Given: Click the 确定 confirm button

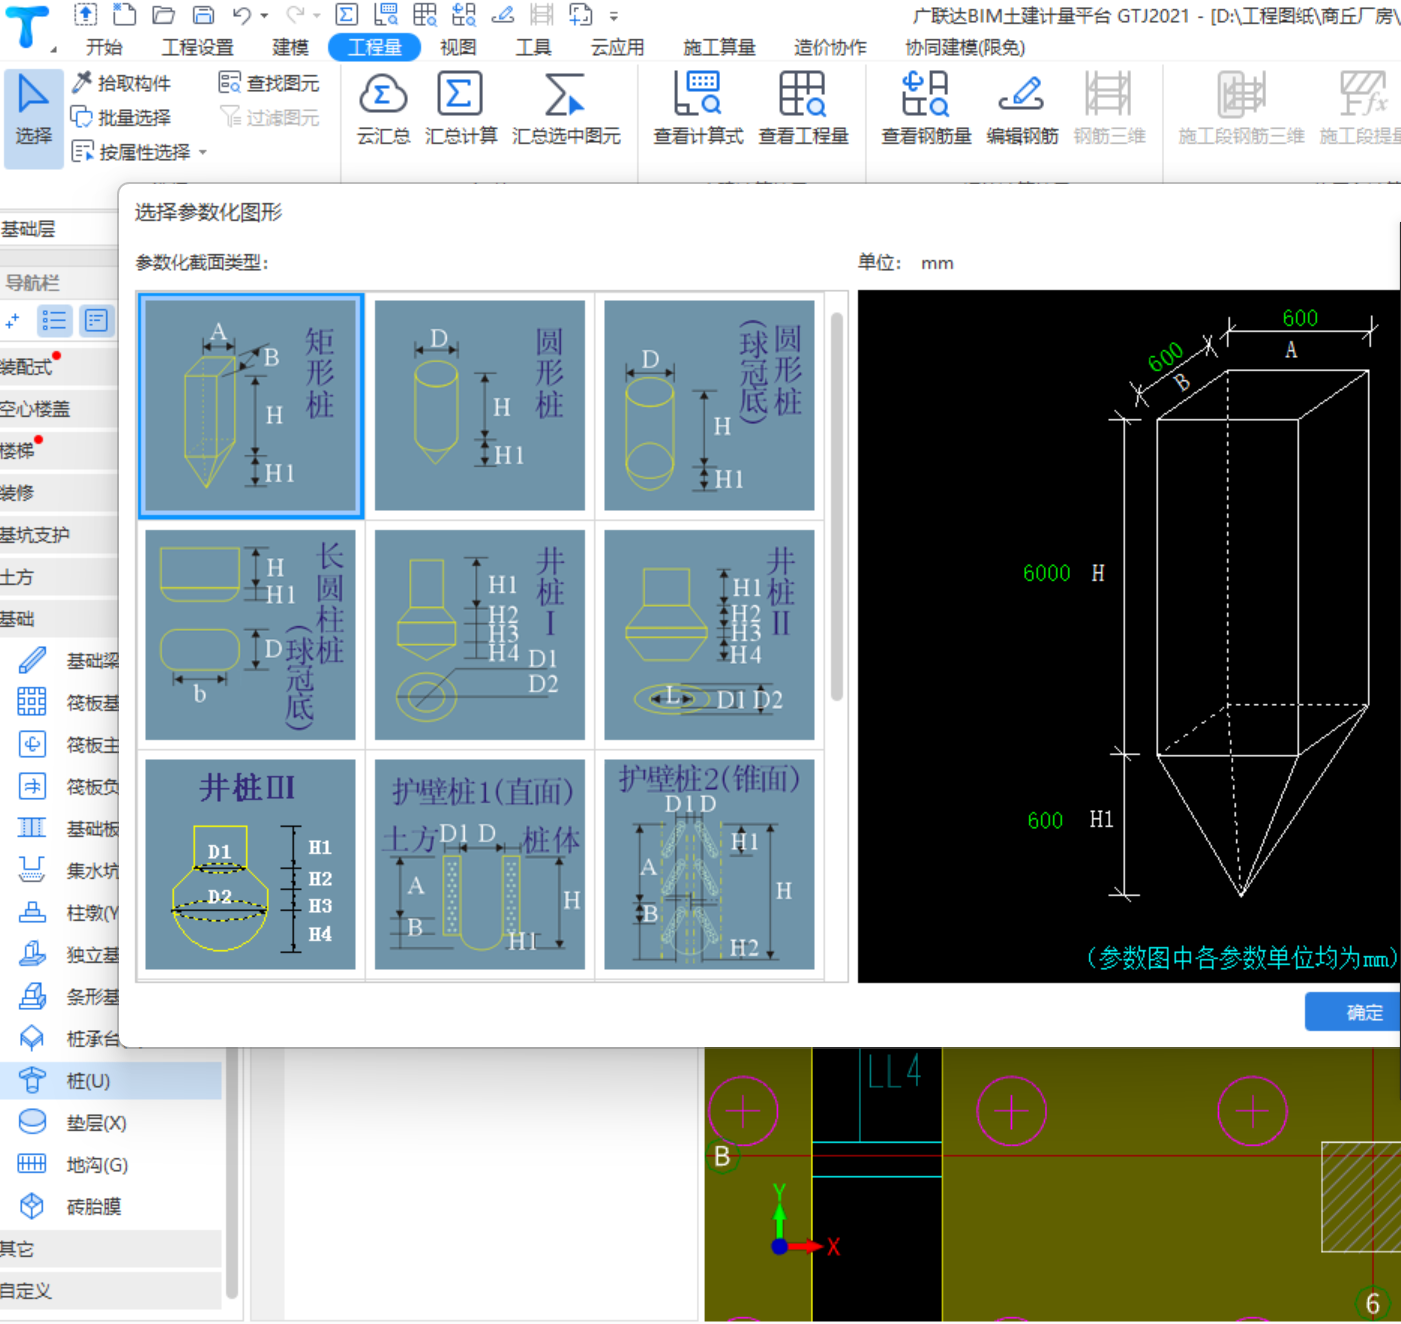Looking at the screenshot, I should 1353,1012.
